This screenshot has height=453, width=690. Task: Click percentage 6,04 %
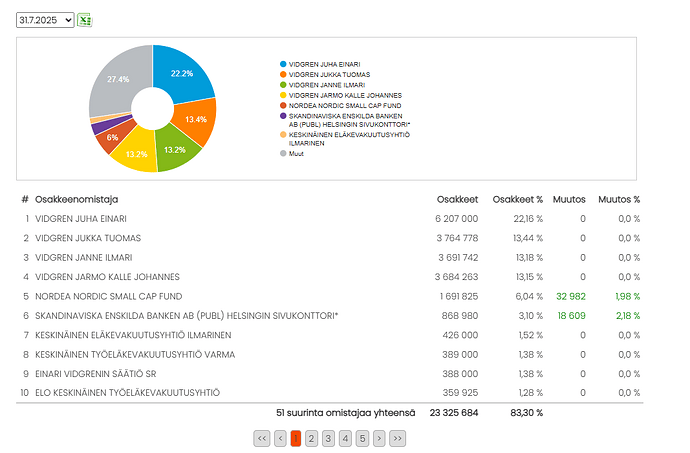click(529, 296)
